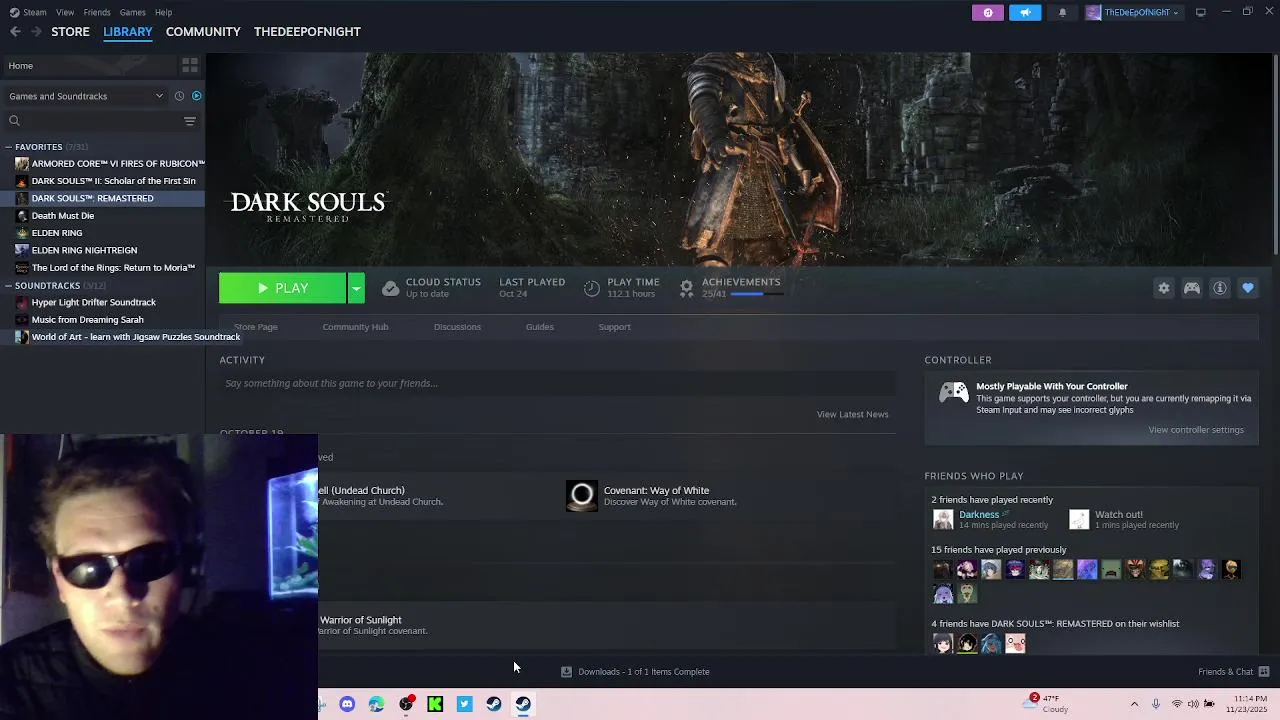Click View Latest News
This screenshot has width=1280, height=720.
(852, 414)
